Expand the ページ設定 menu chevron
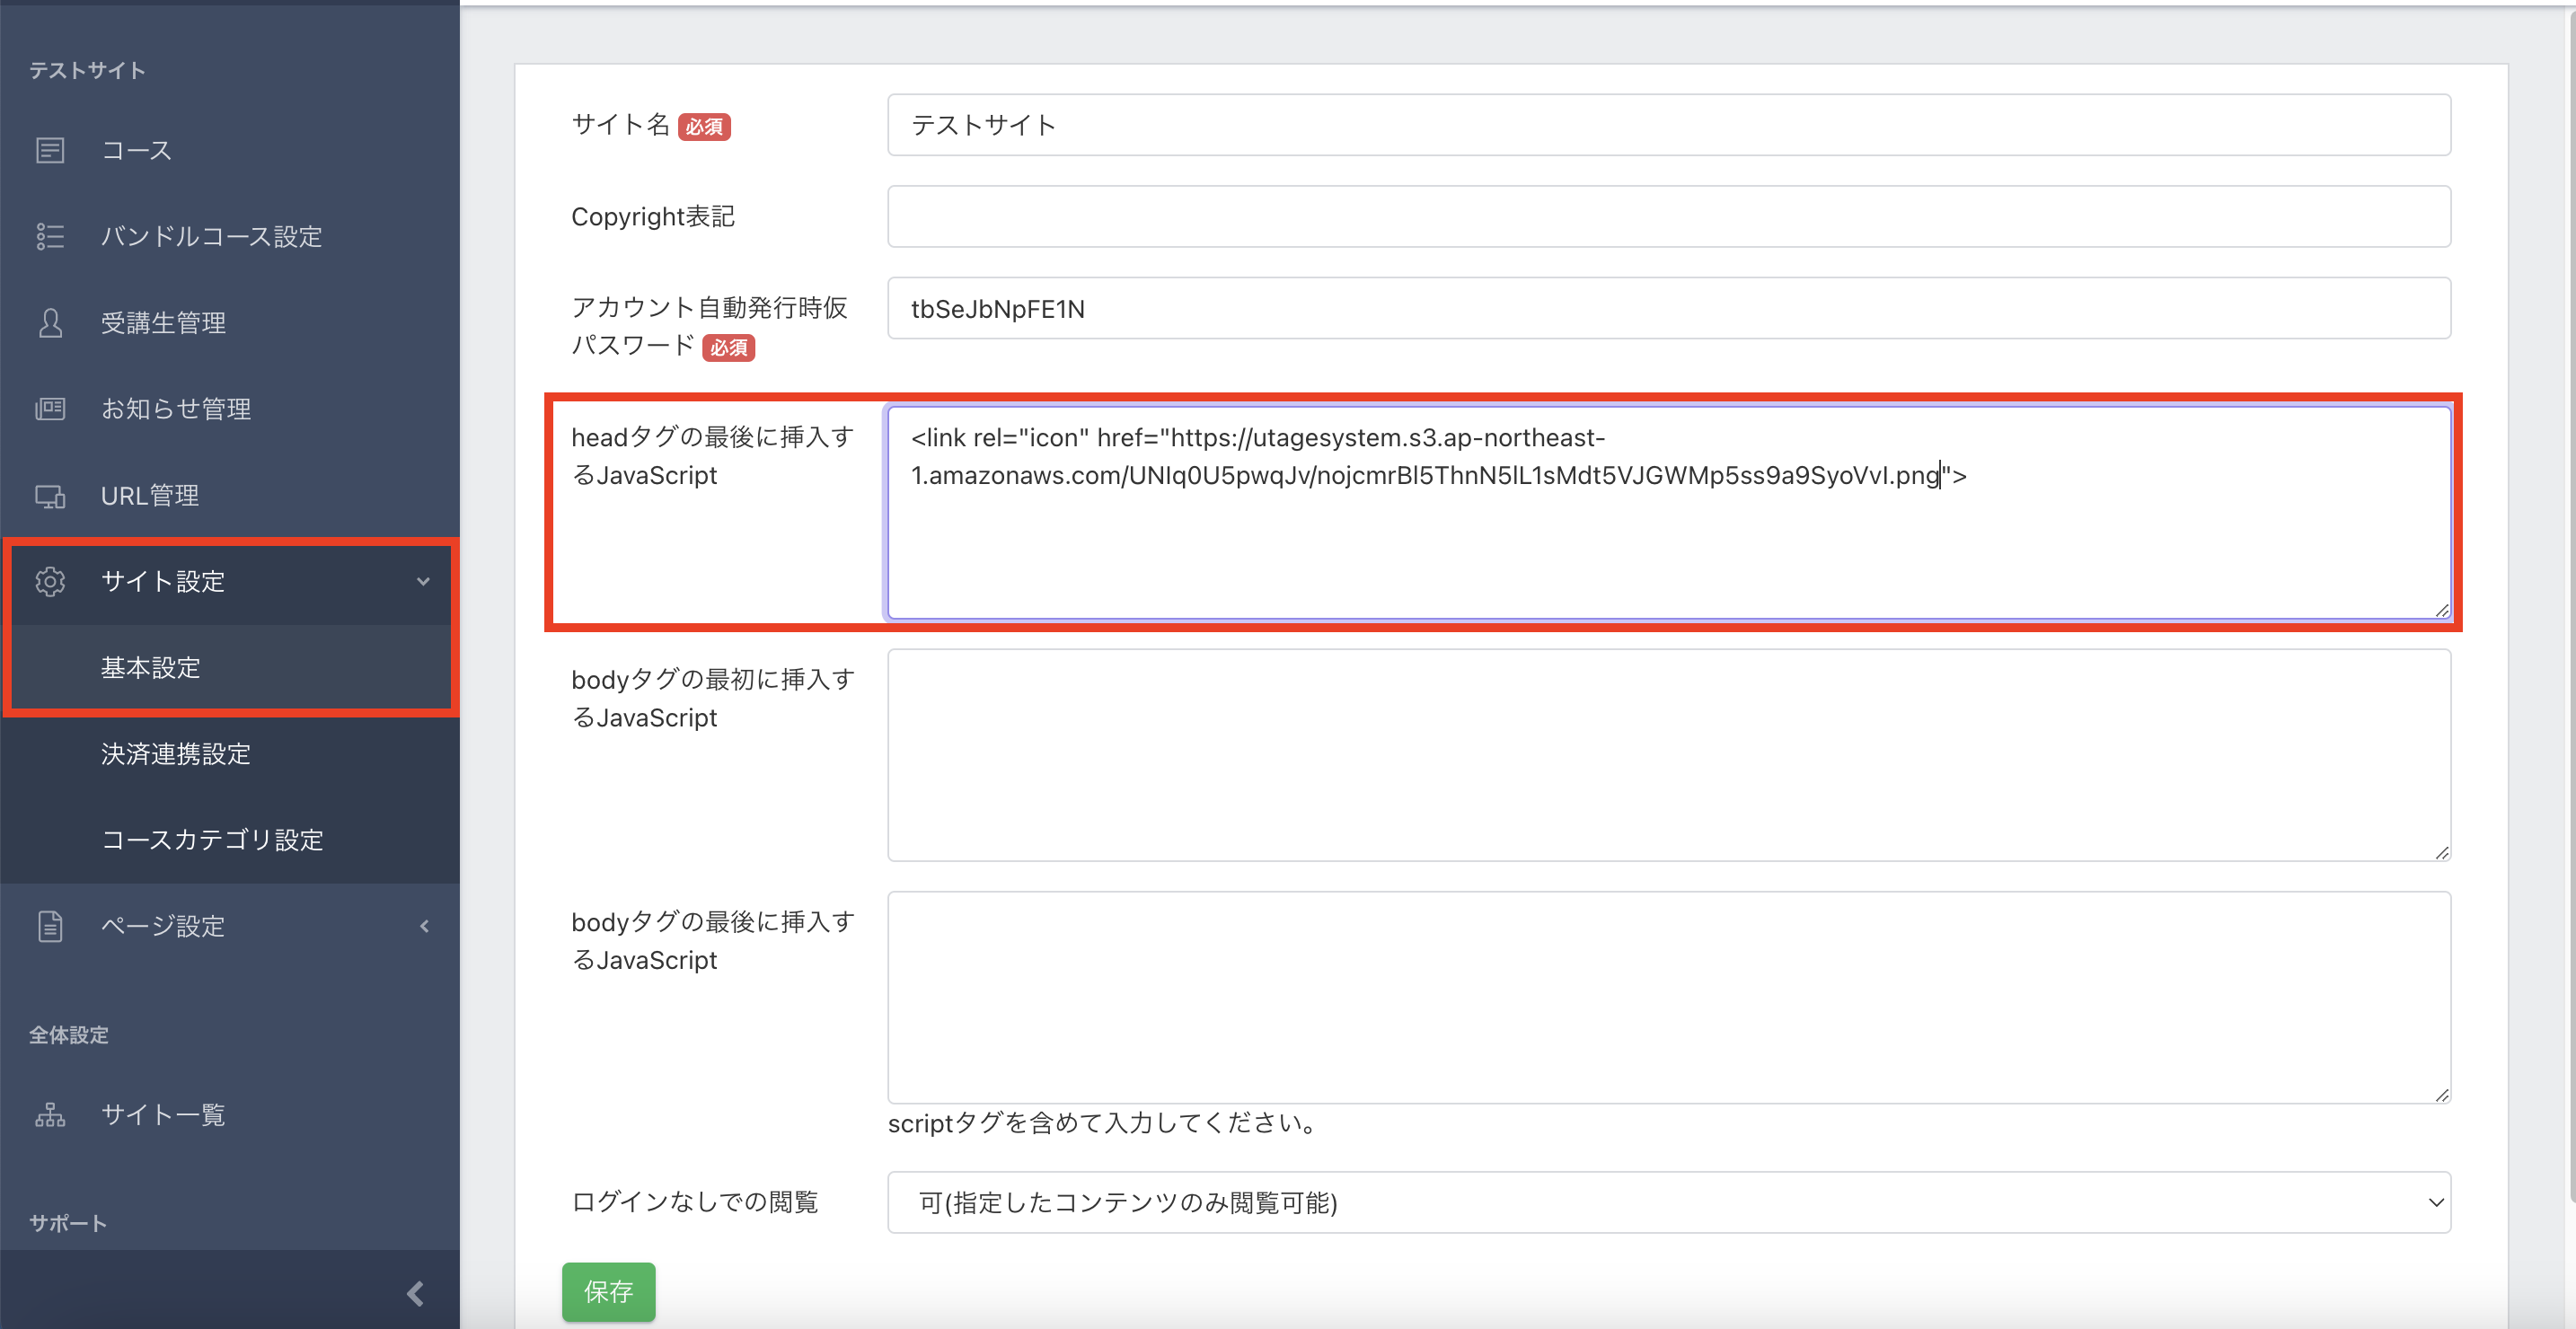This screenshot has width=2576, height=1329. [424, 926]
